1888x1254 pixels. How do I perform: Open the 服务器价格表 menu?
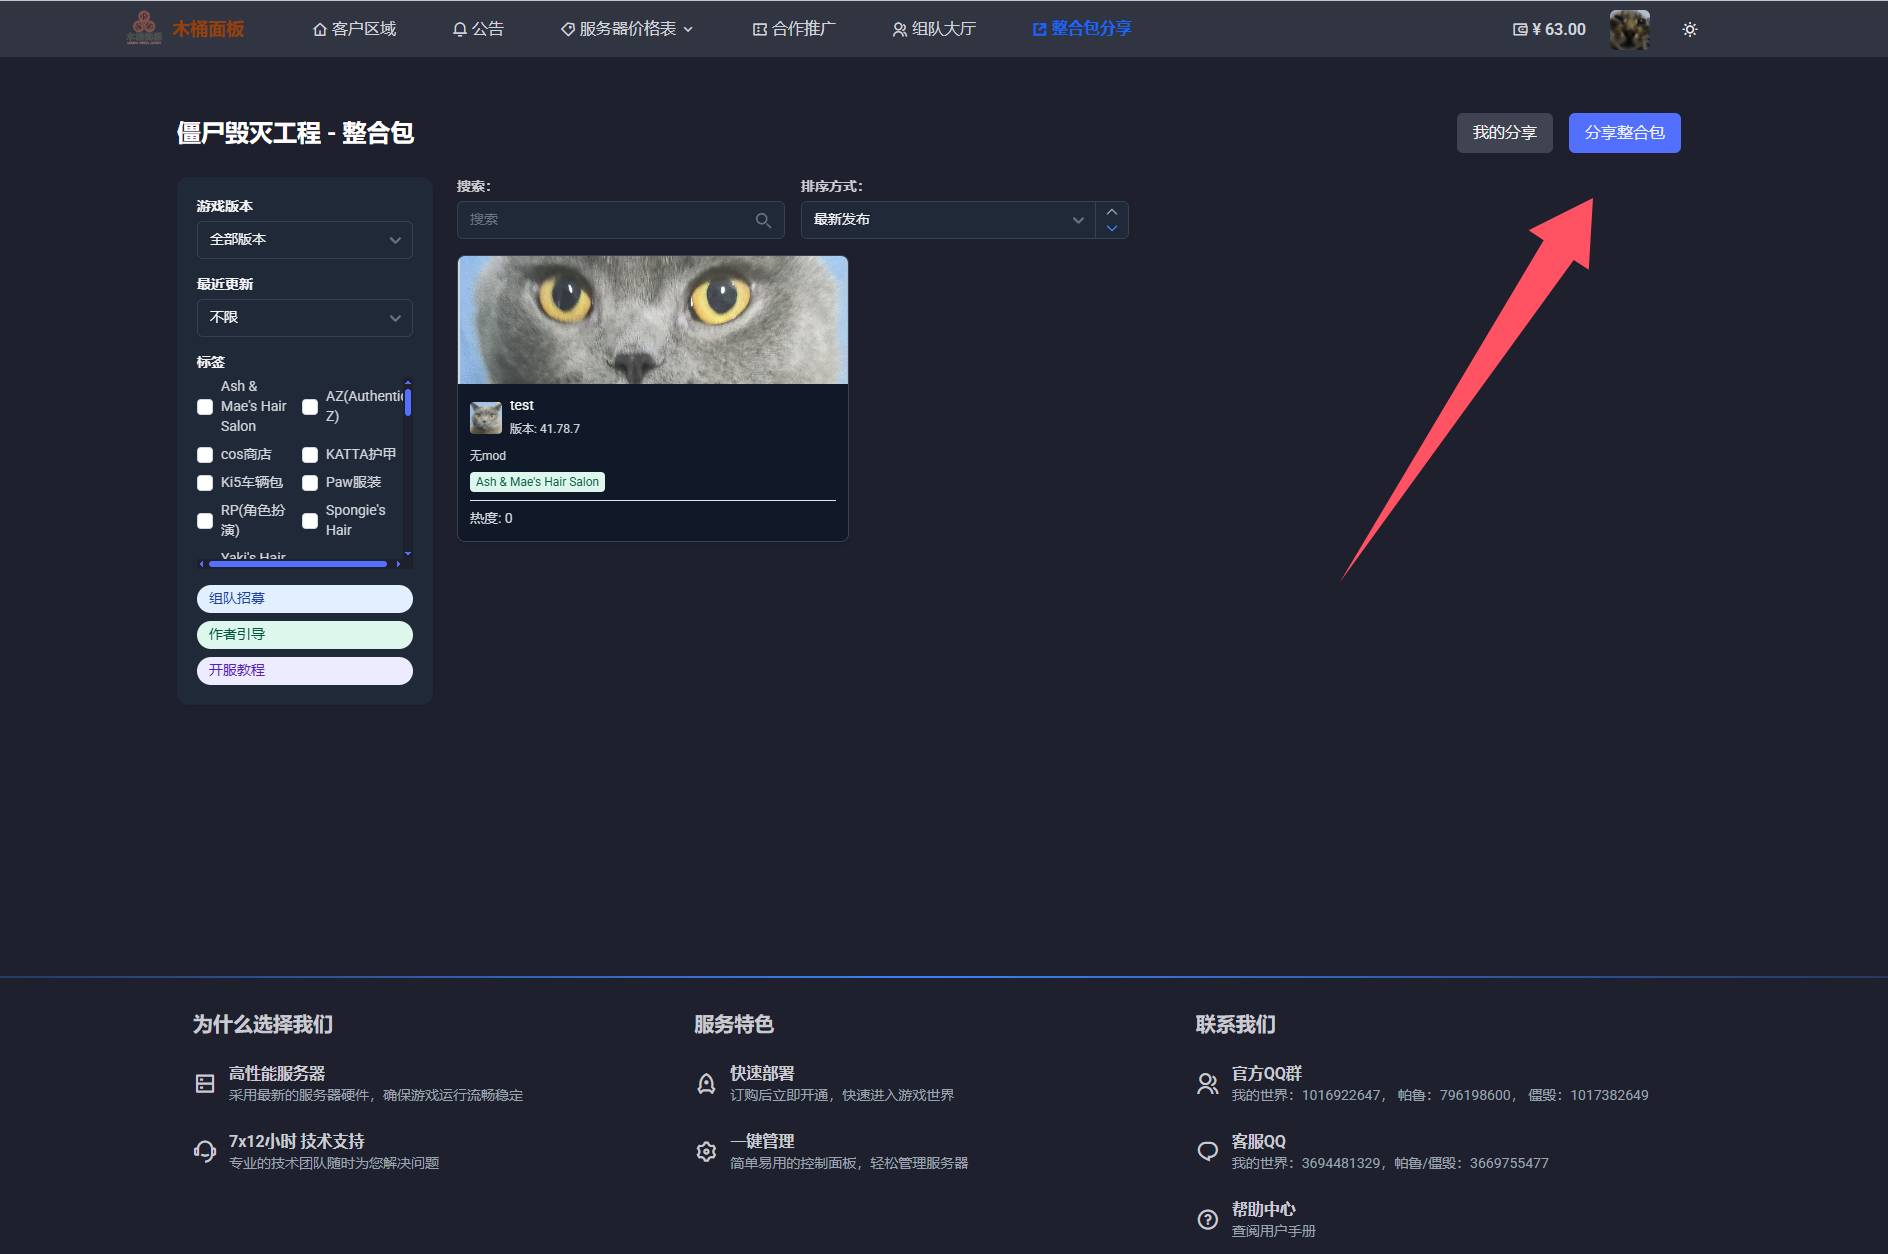point(627,30)
